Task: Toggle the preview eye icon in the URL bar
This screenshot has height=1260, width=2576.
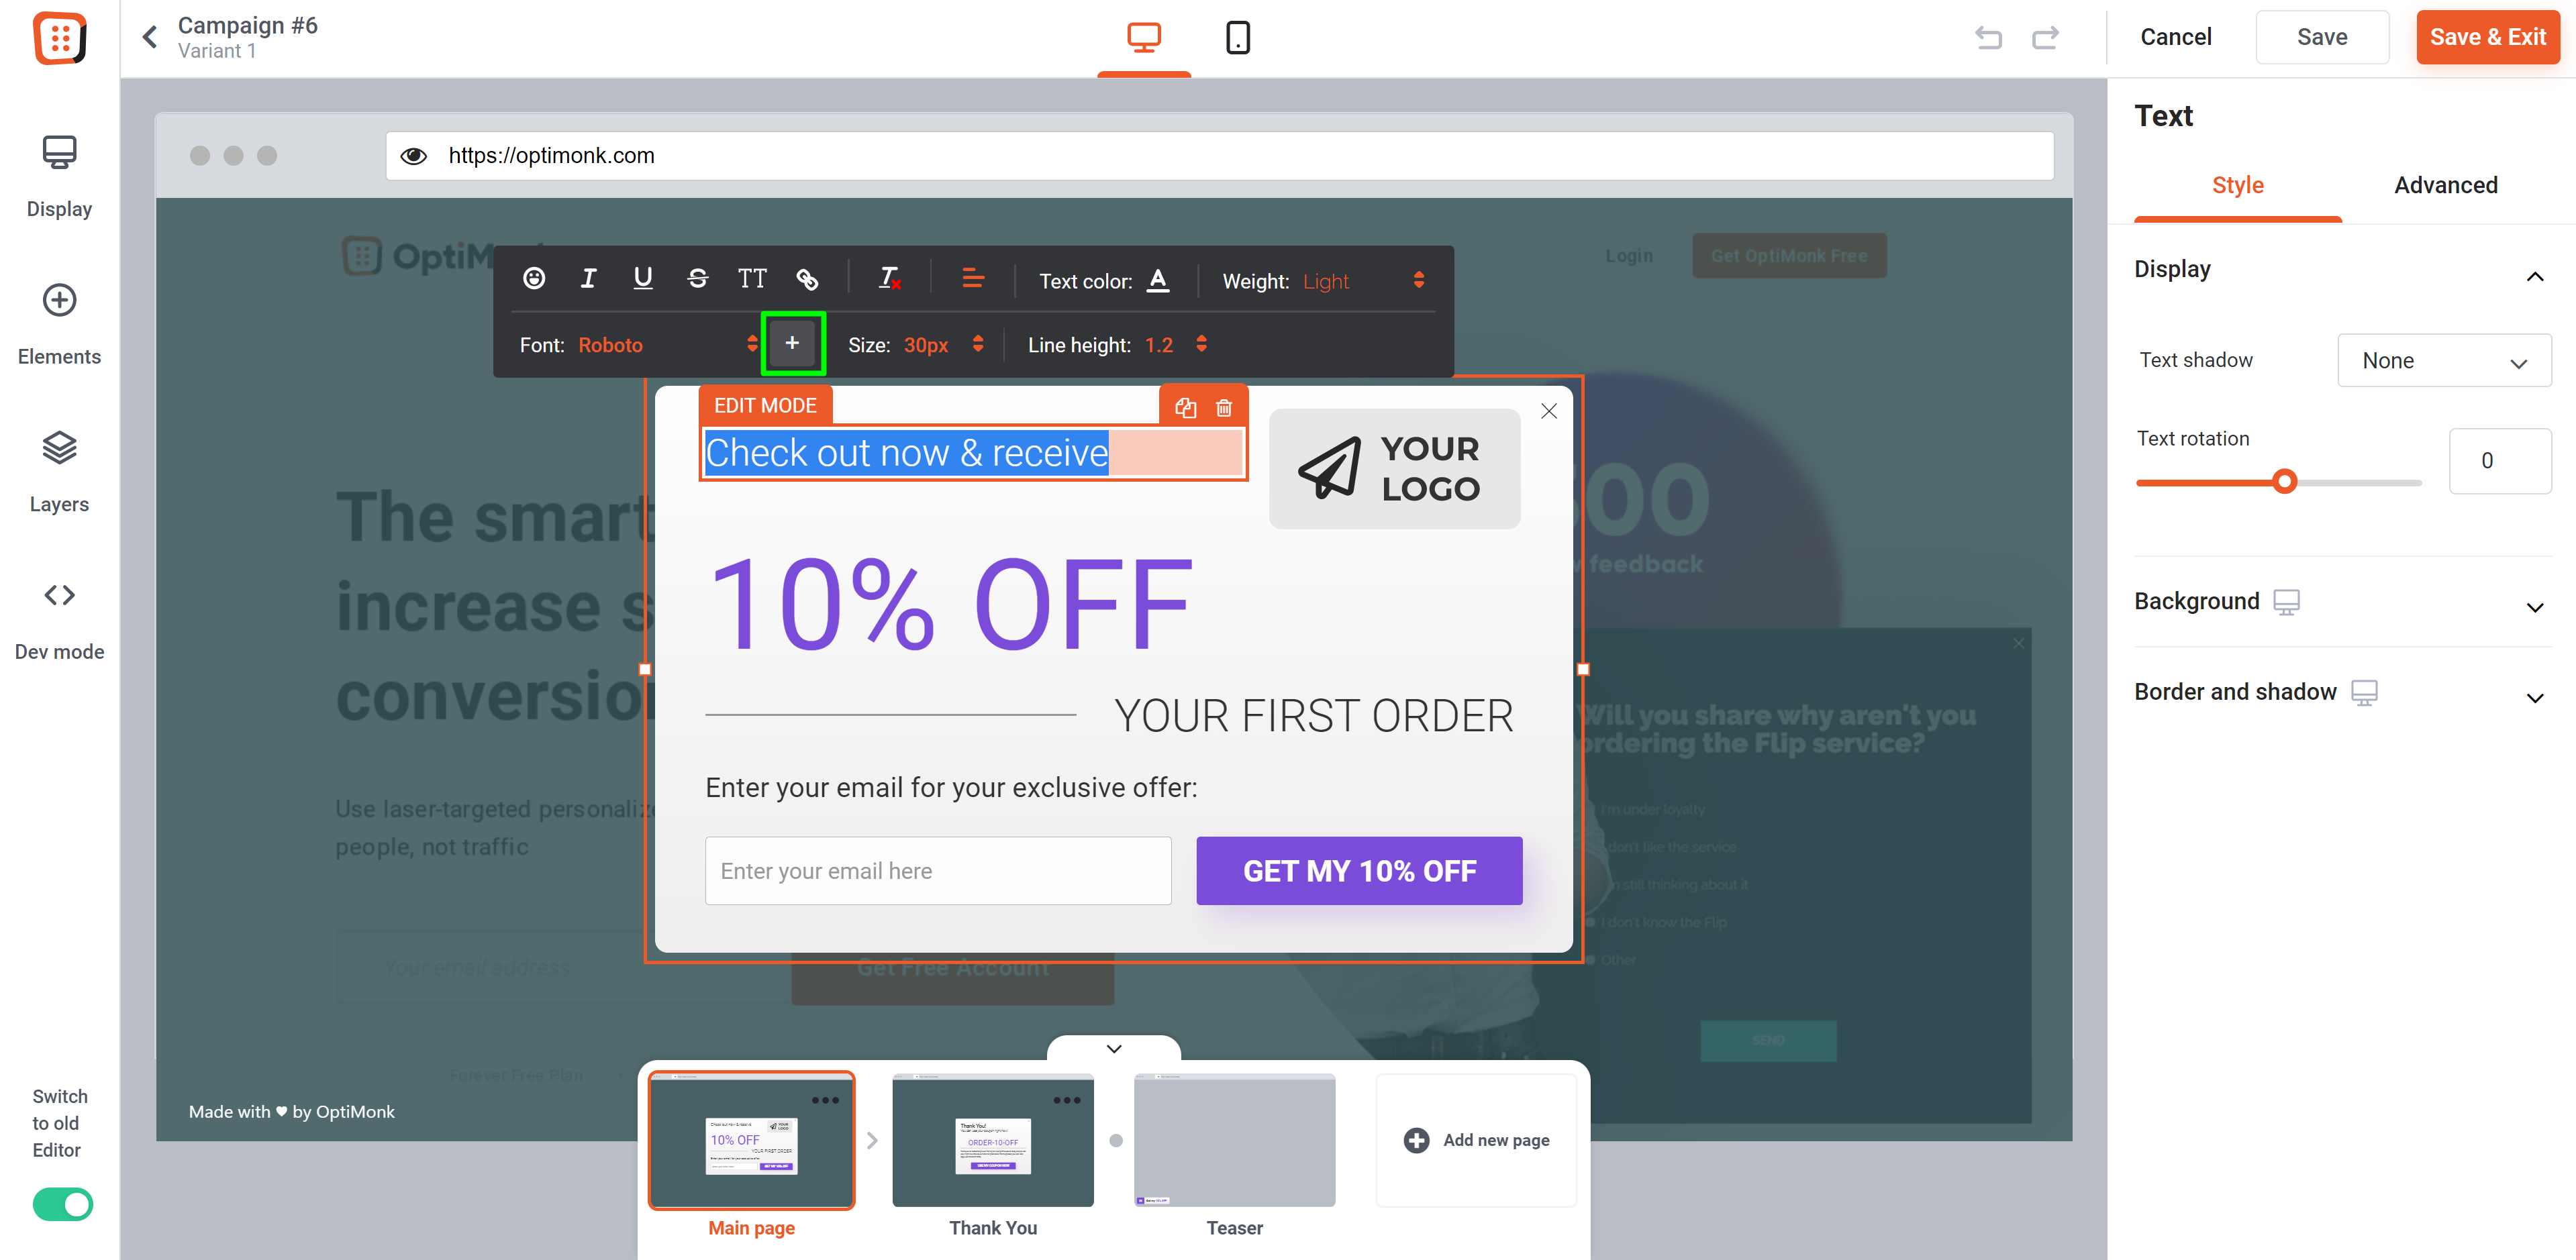Action: [413, 156]
